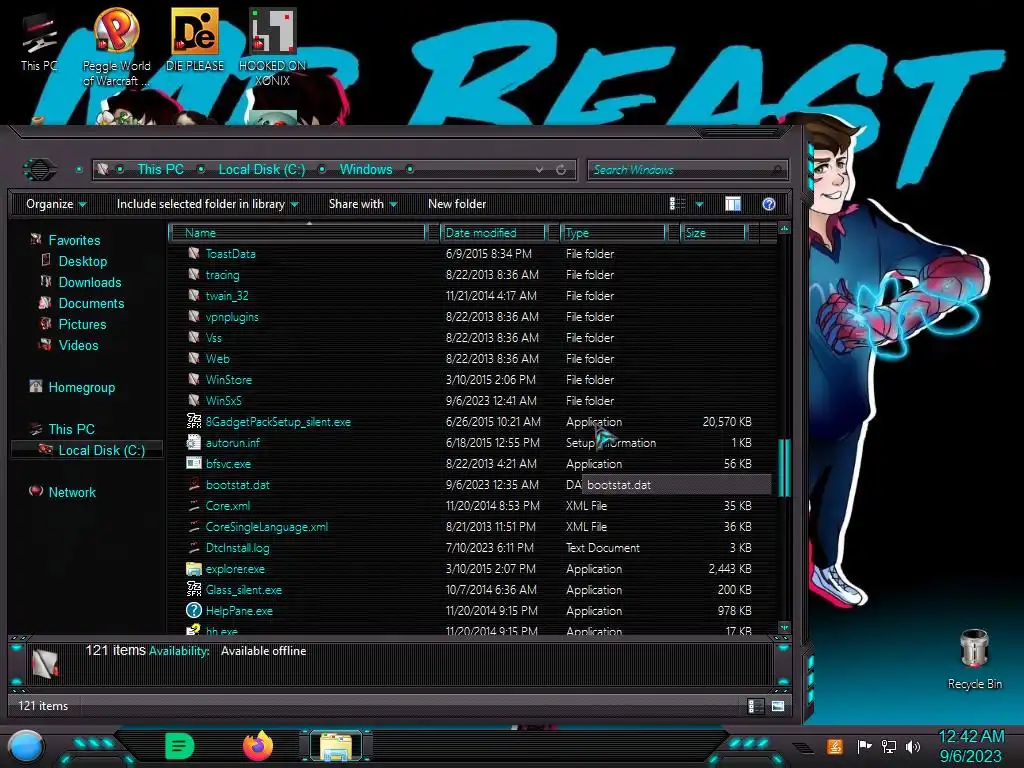Launch Firefox from the taskbar
1024x768 pixels.
(257, 746)
